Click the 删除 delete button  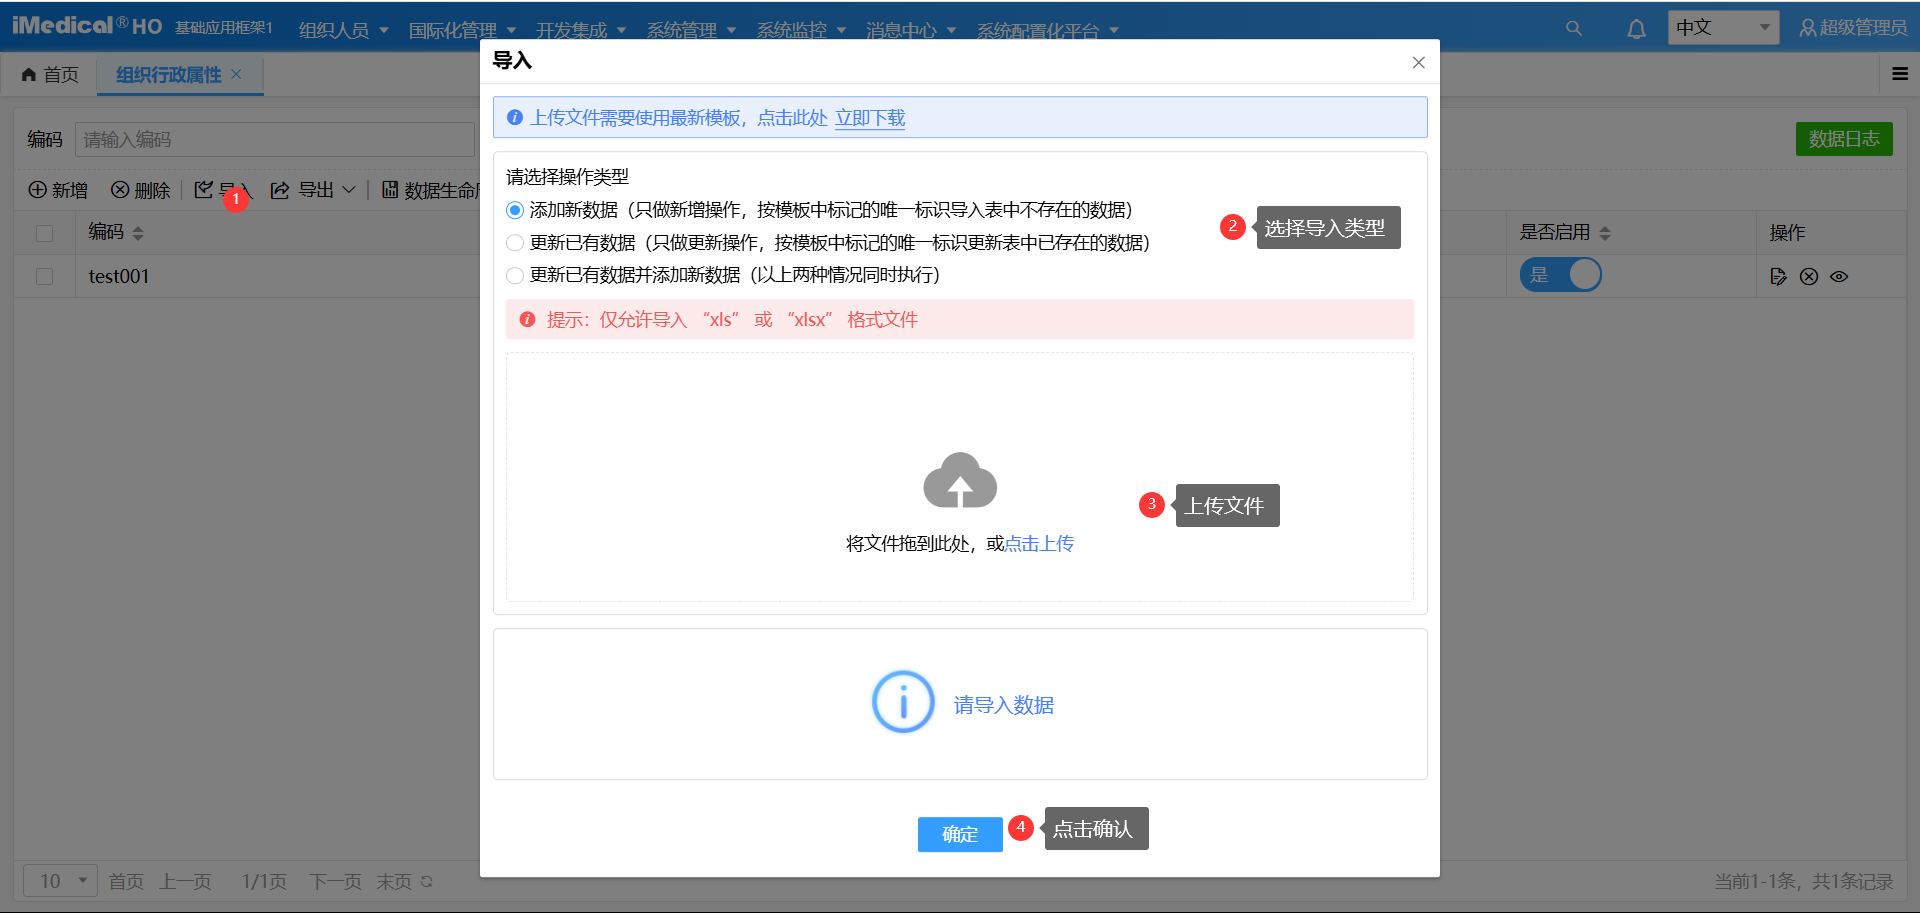140,190
